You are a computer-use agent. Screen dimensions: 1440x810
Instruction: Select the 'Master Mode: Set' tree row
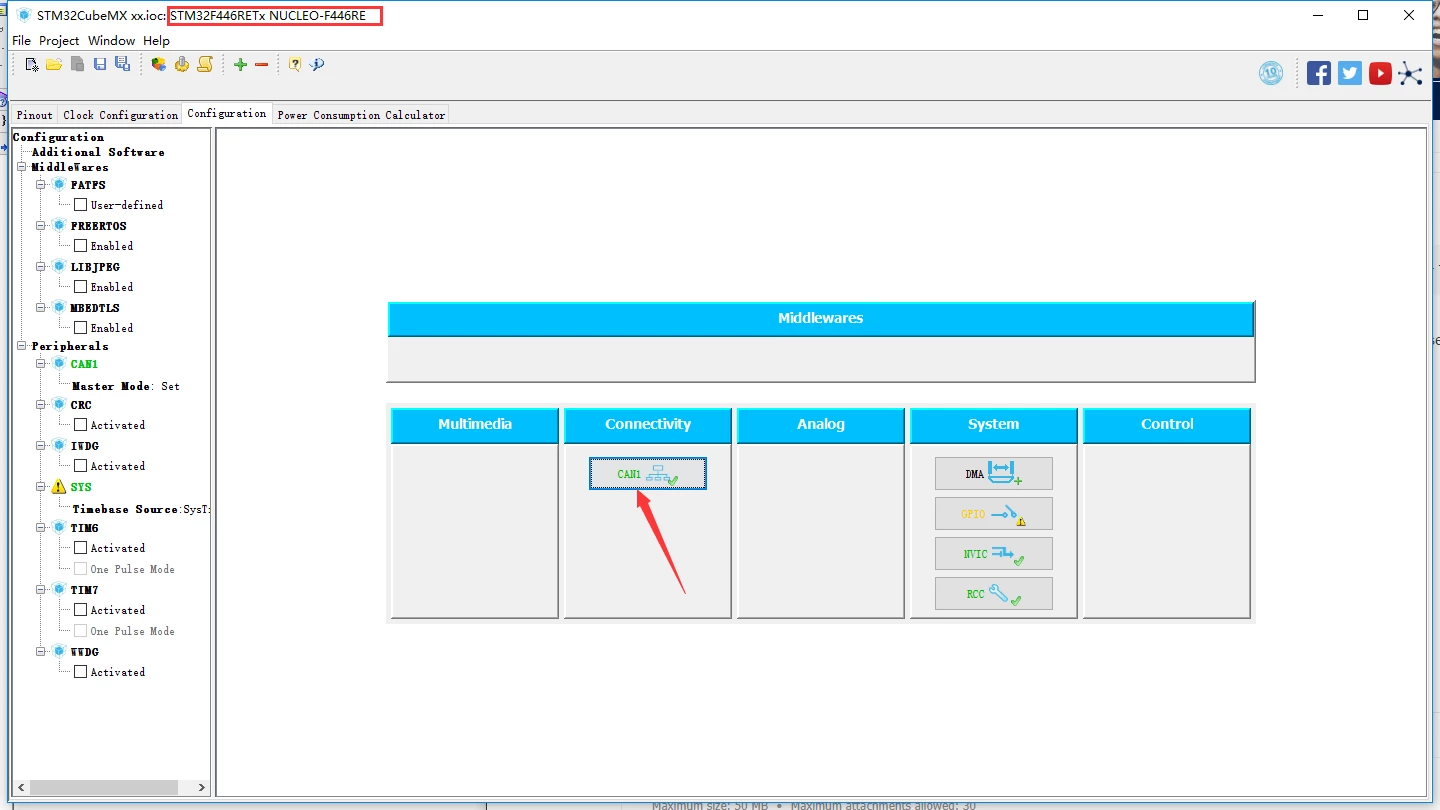point(126,386)
